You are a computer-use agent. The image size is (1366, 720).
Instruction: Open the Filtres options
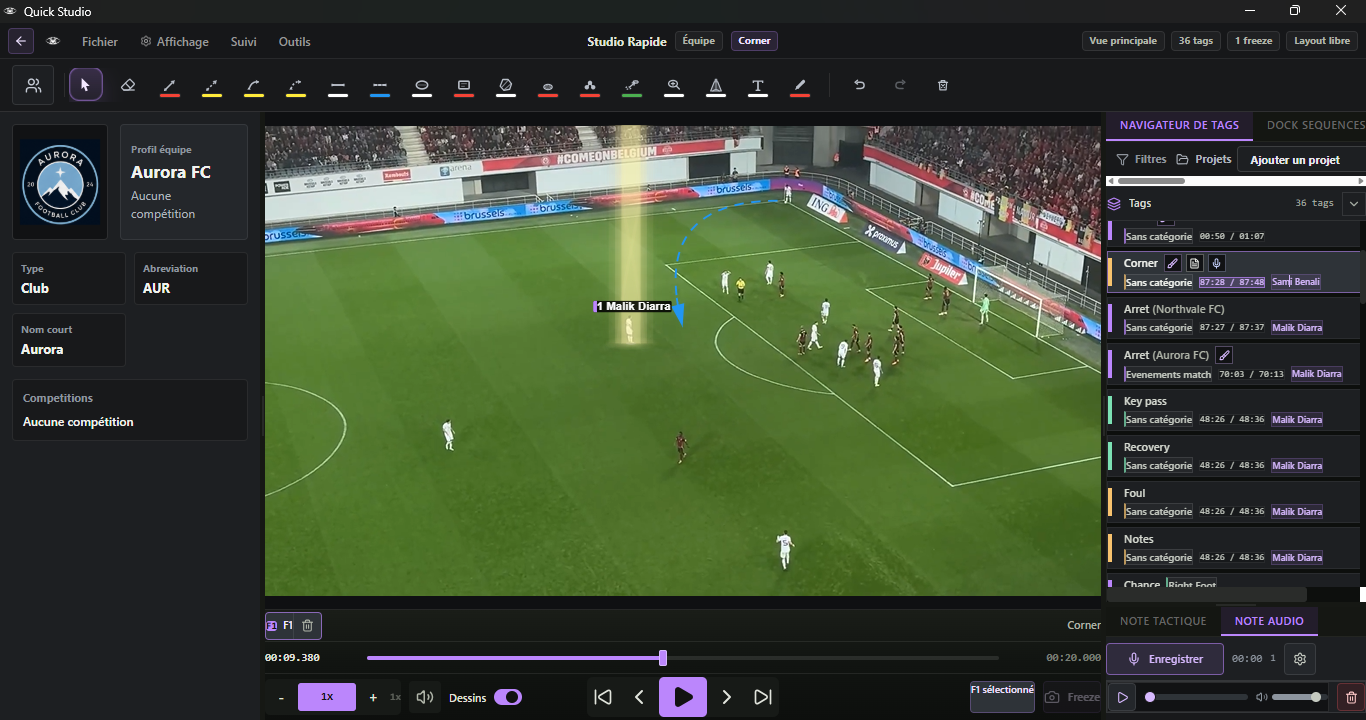click(x=1141, y=159)
